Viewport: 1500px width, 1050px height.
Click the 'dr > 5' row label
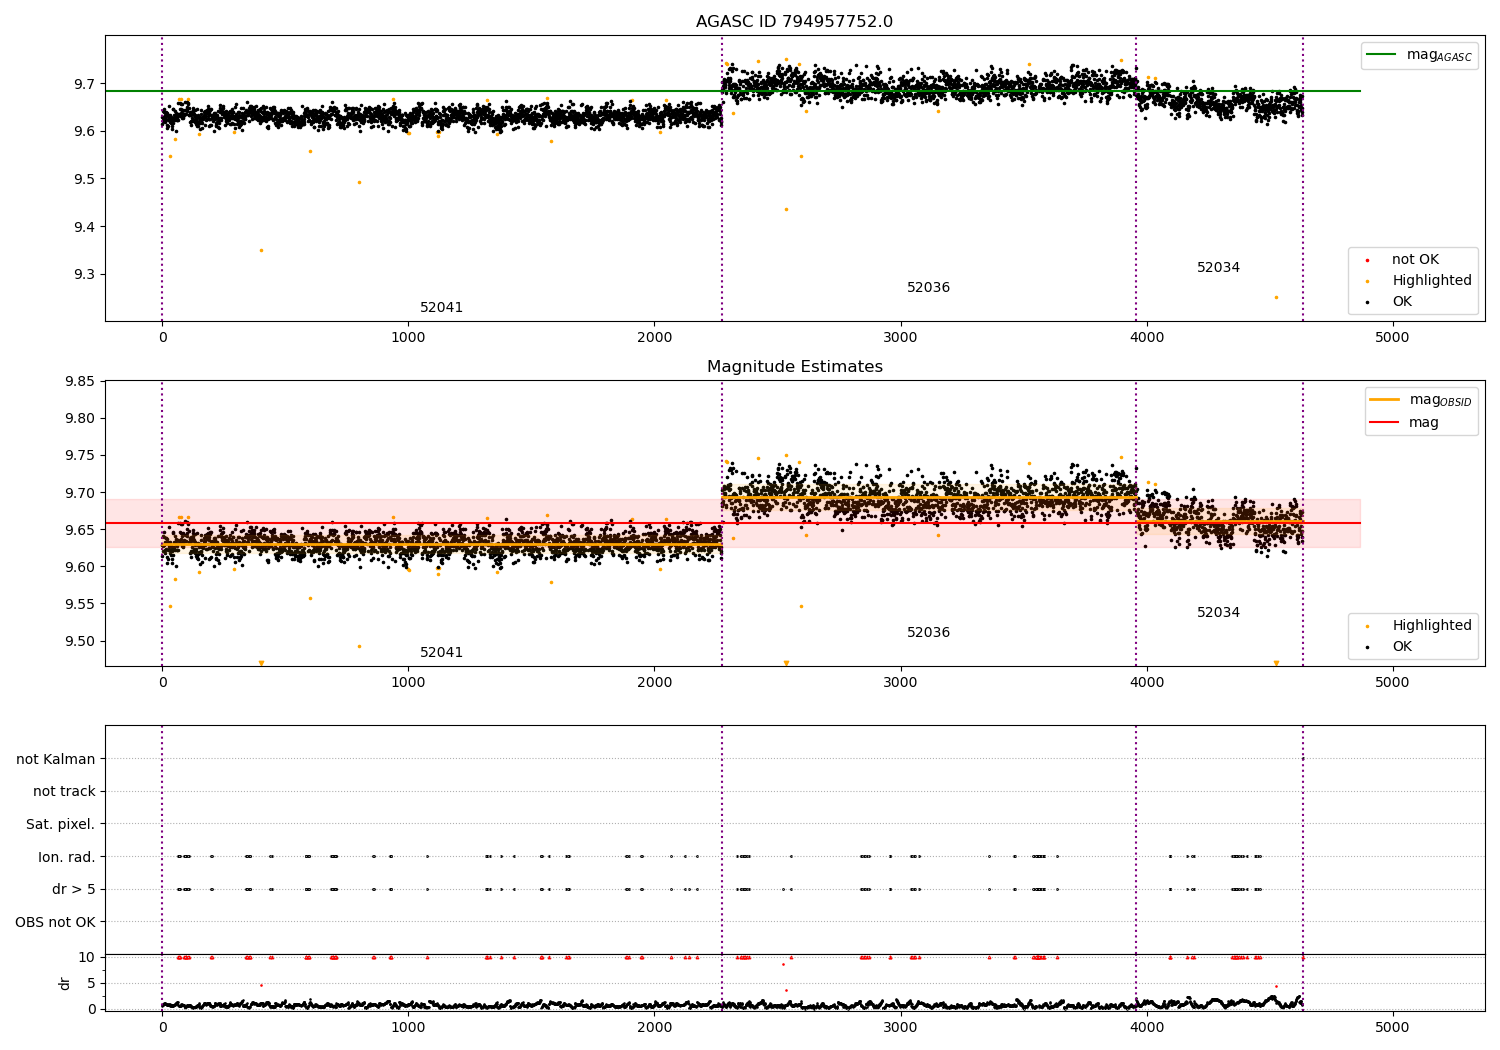(x=74, y=890)
